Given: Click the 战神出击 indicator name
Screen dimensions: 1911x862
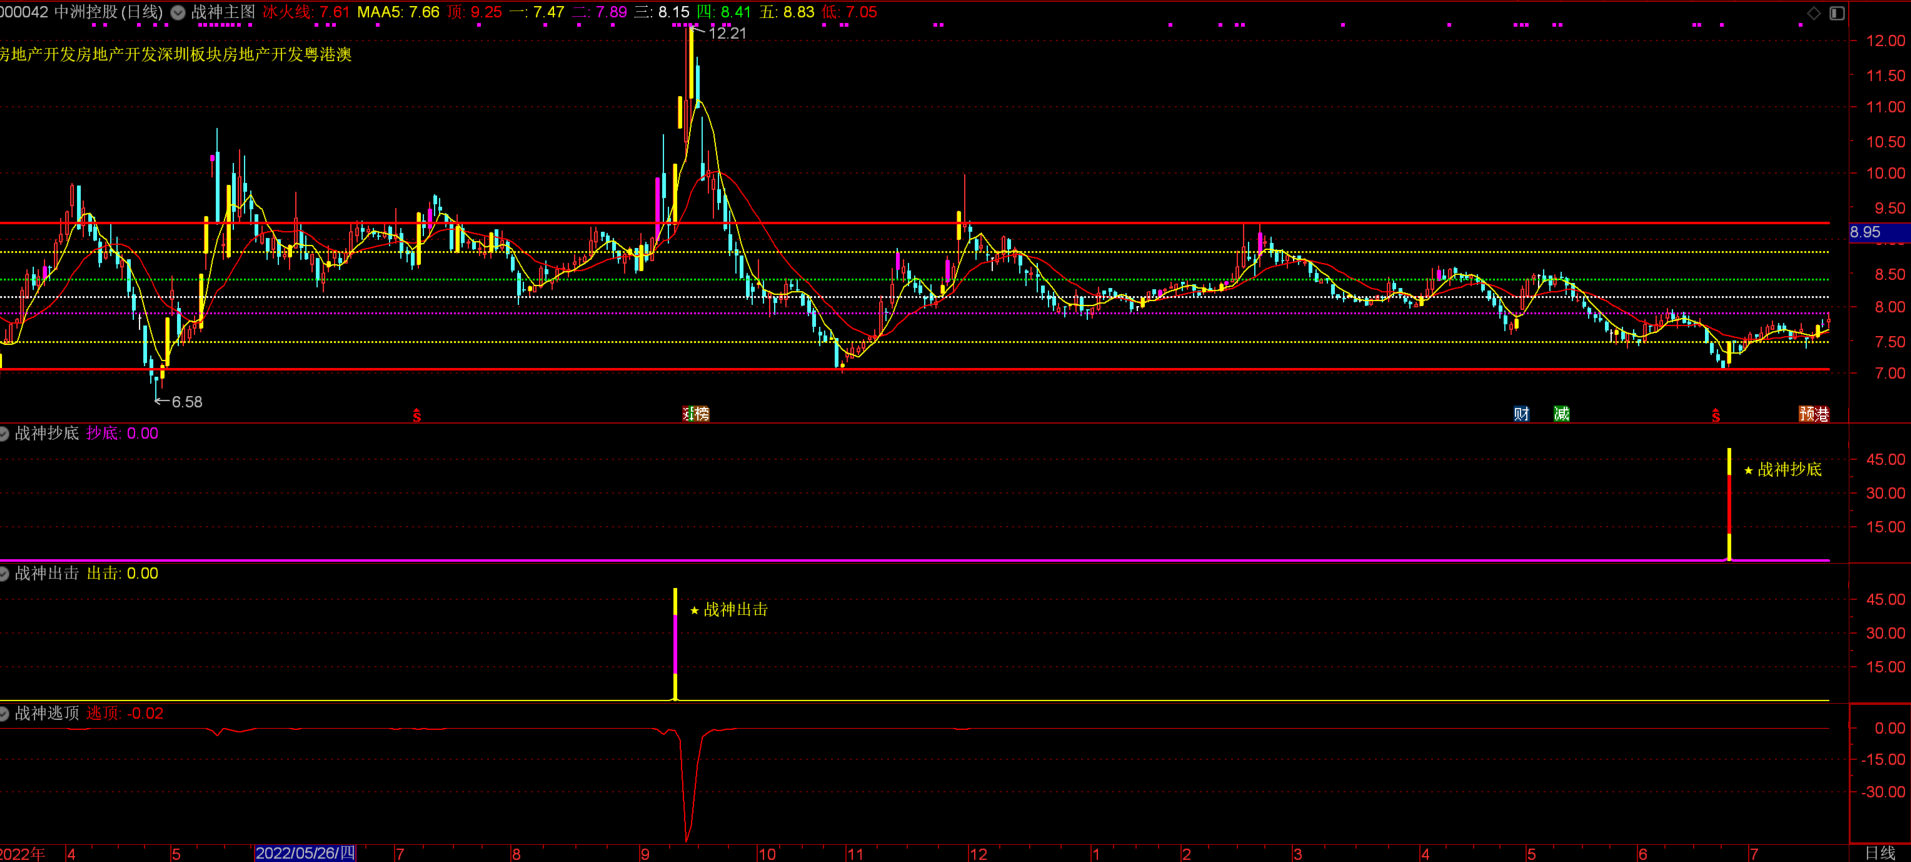Looking at the screenshot, I should [x=46, y=573].
